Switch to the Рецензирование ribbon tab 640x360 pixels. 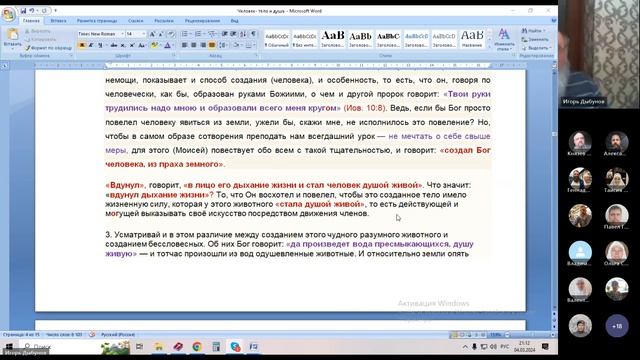[202, 20]
